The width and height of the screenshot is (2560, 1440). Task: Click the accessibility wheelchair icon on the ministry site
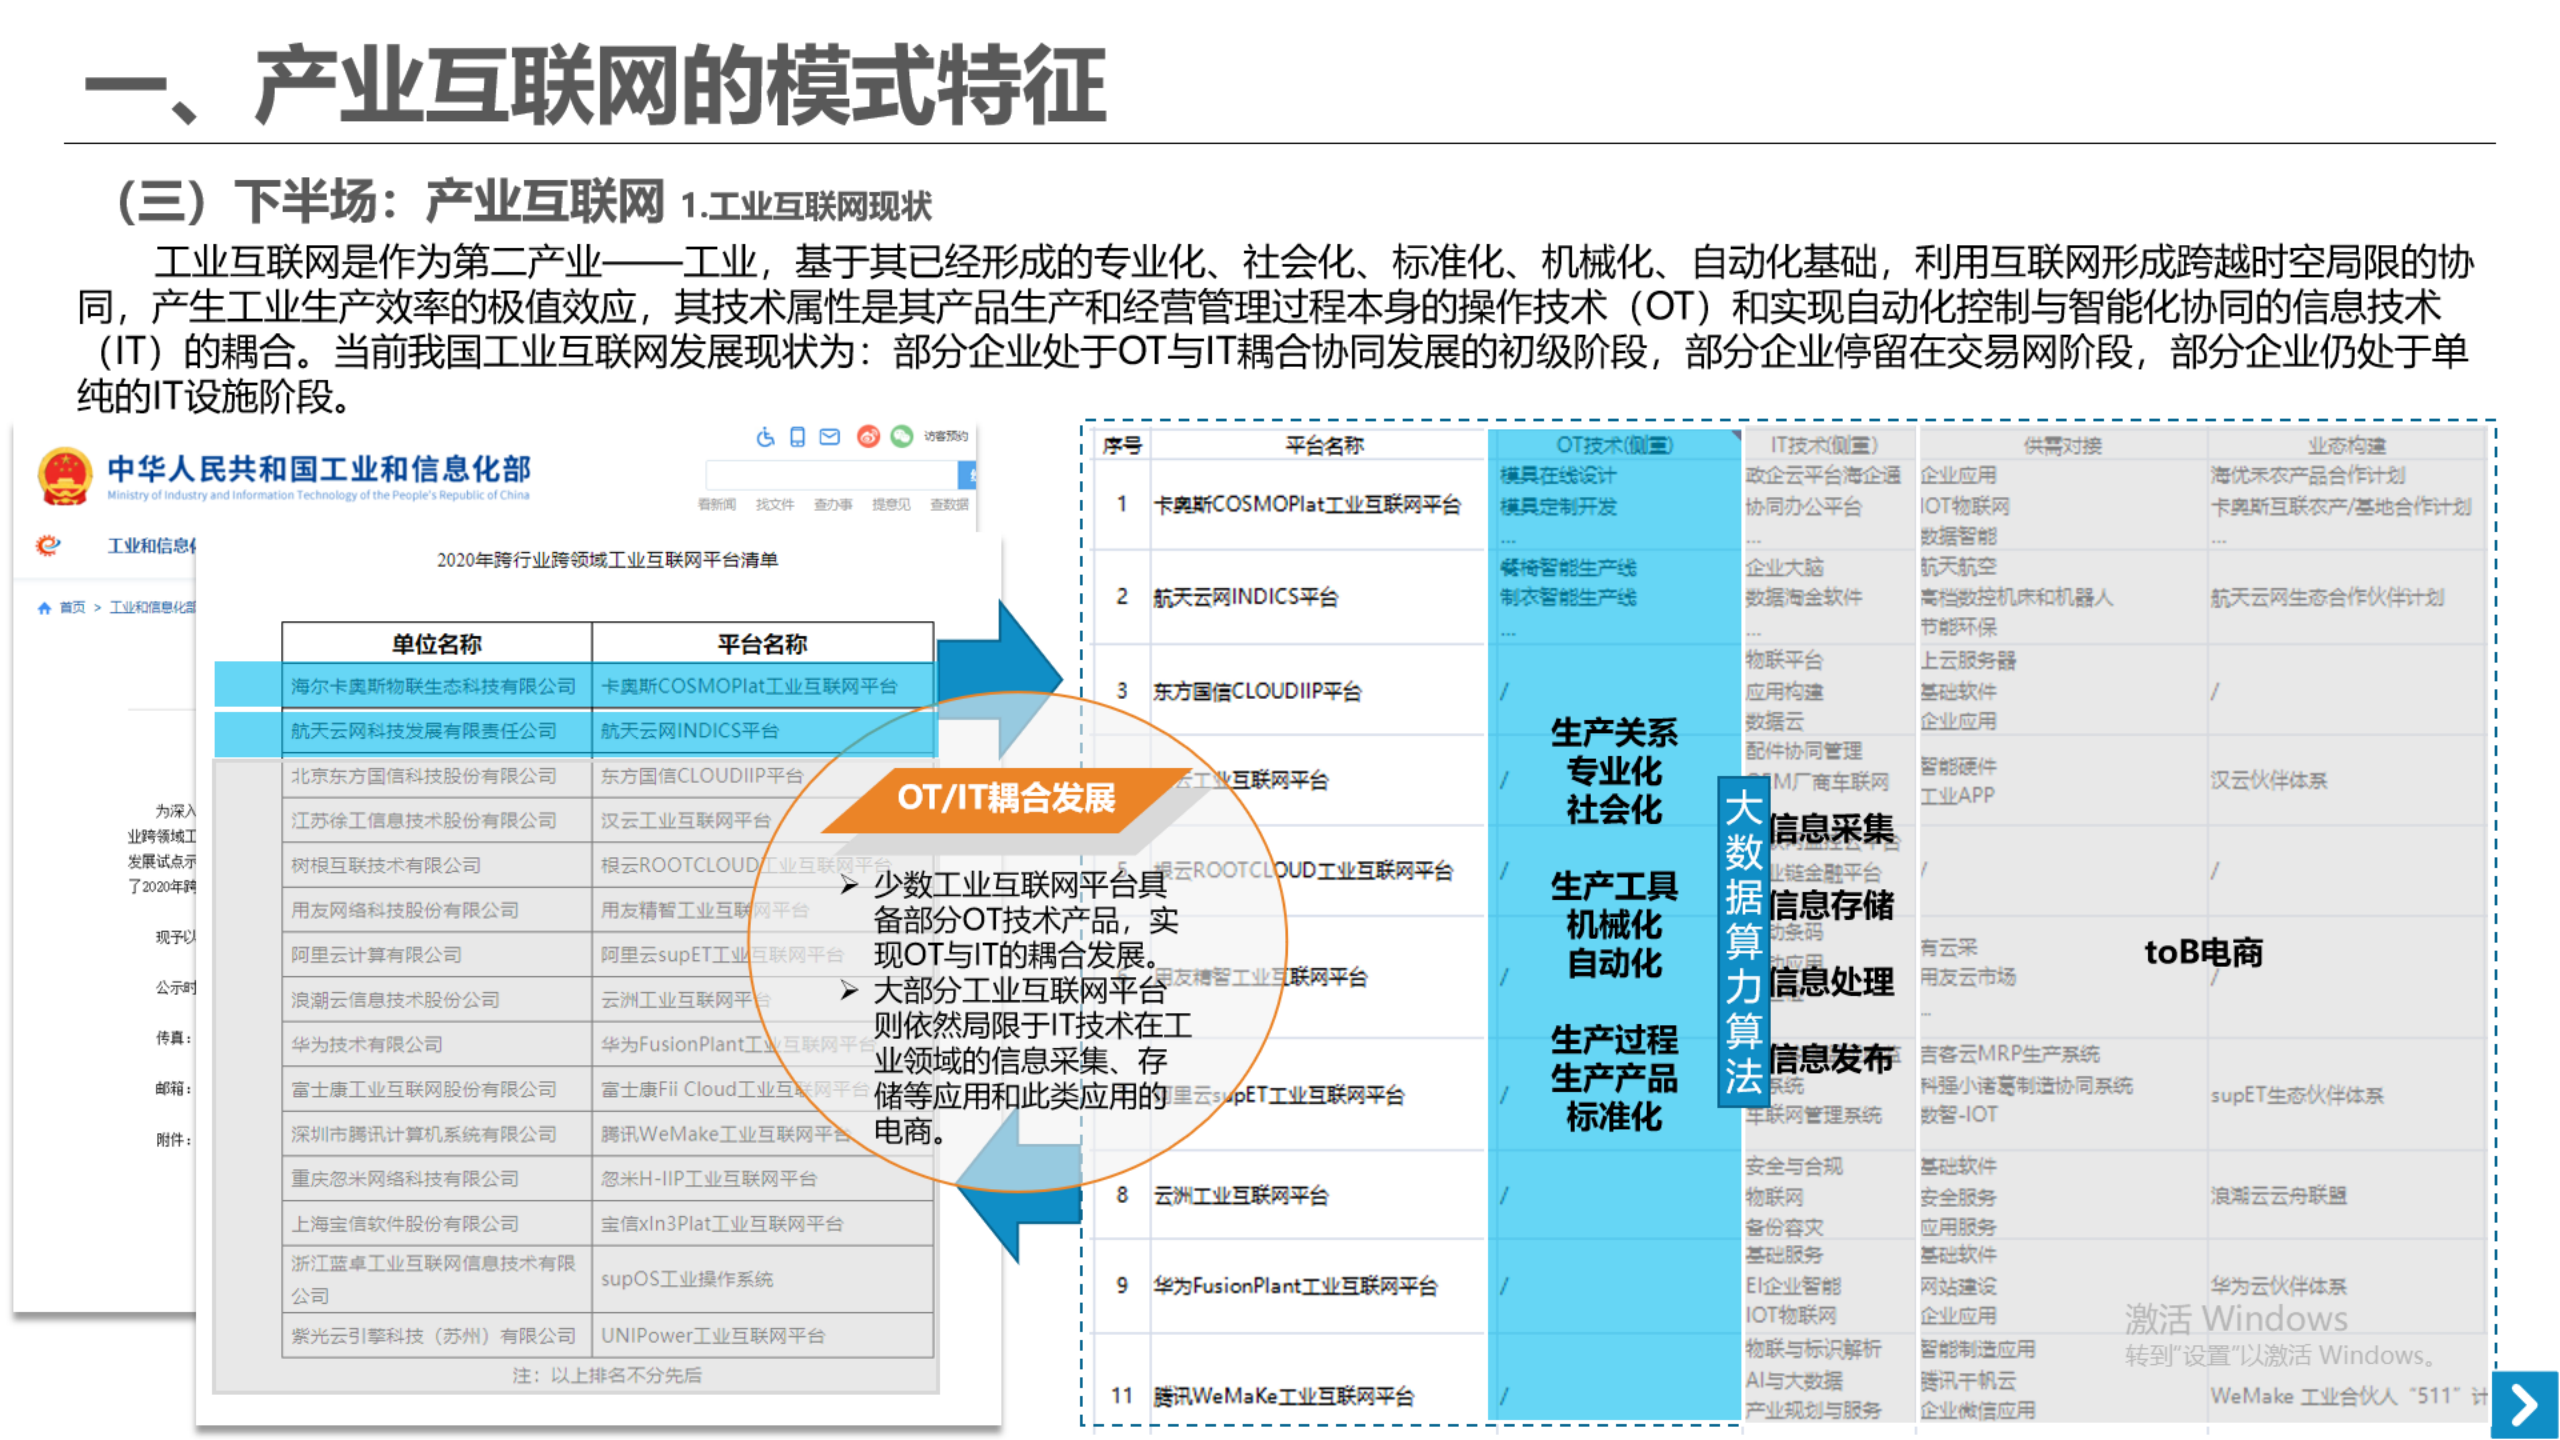pos(765,436)
